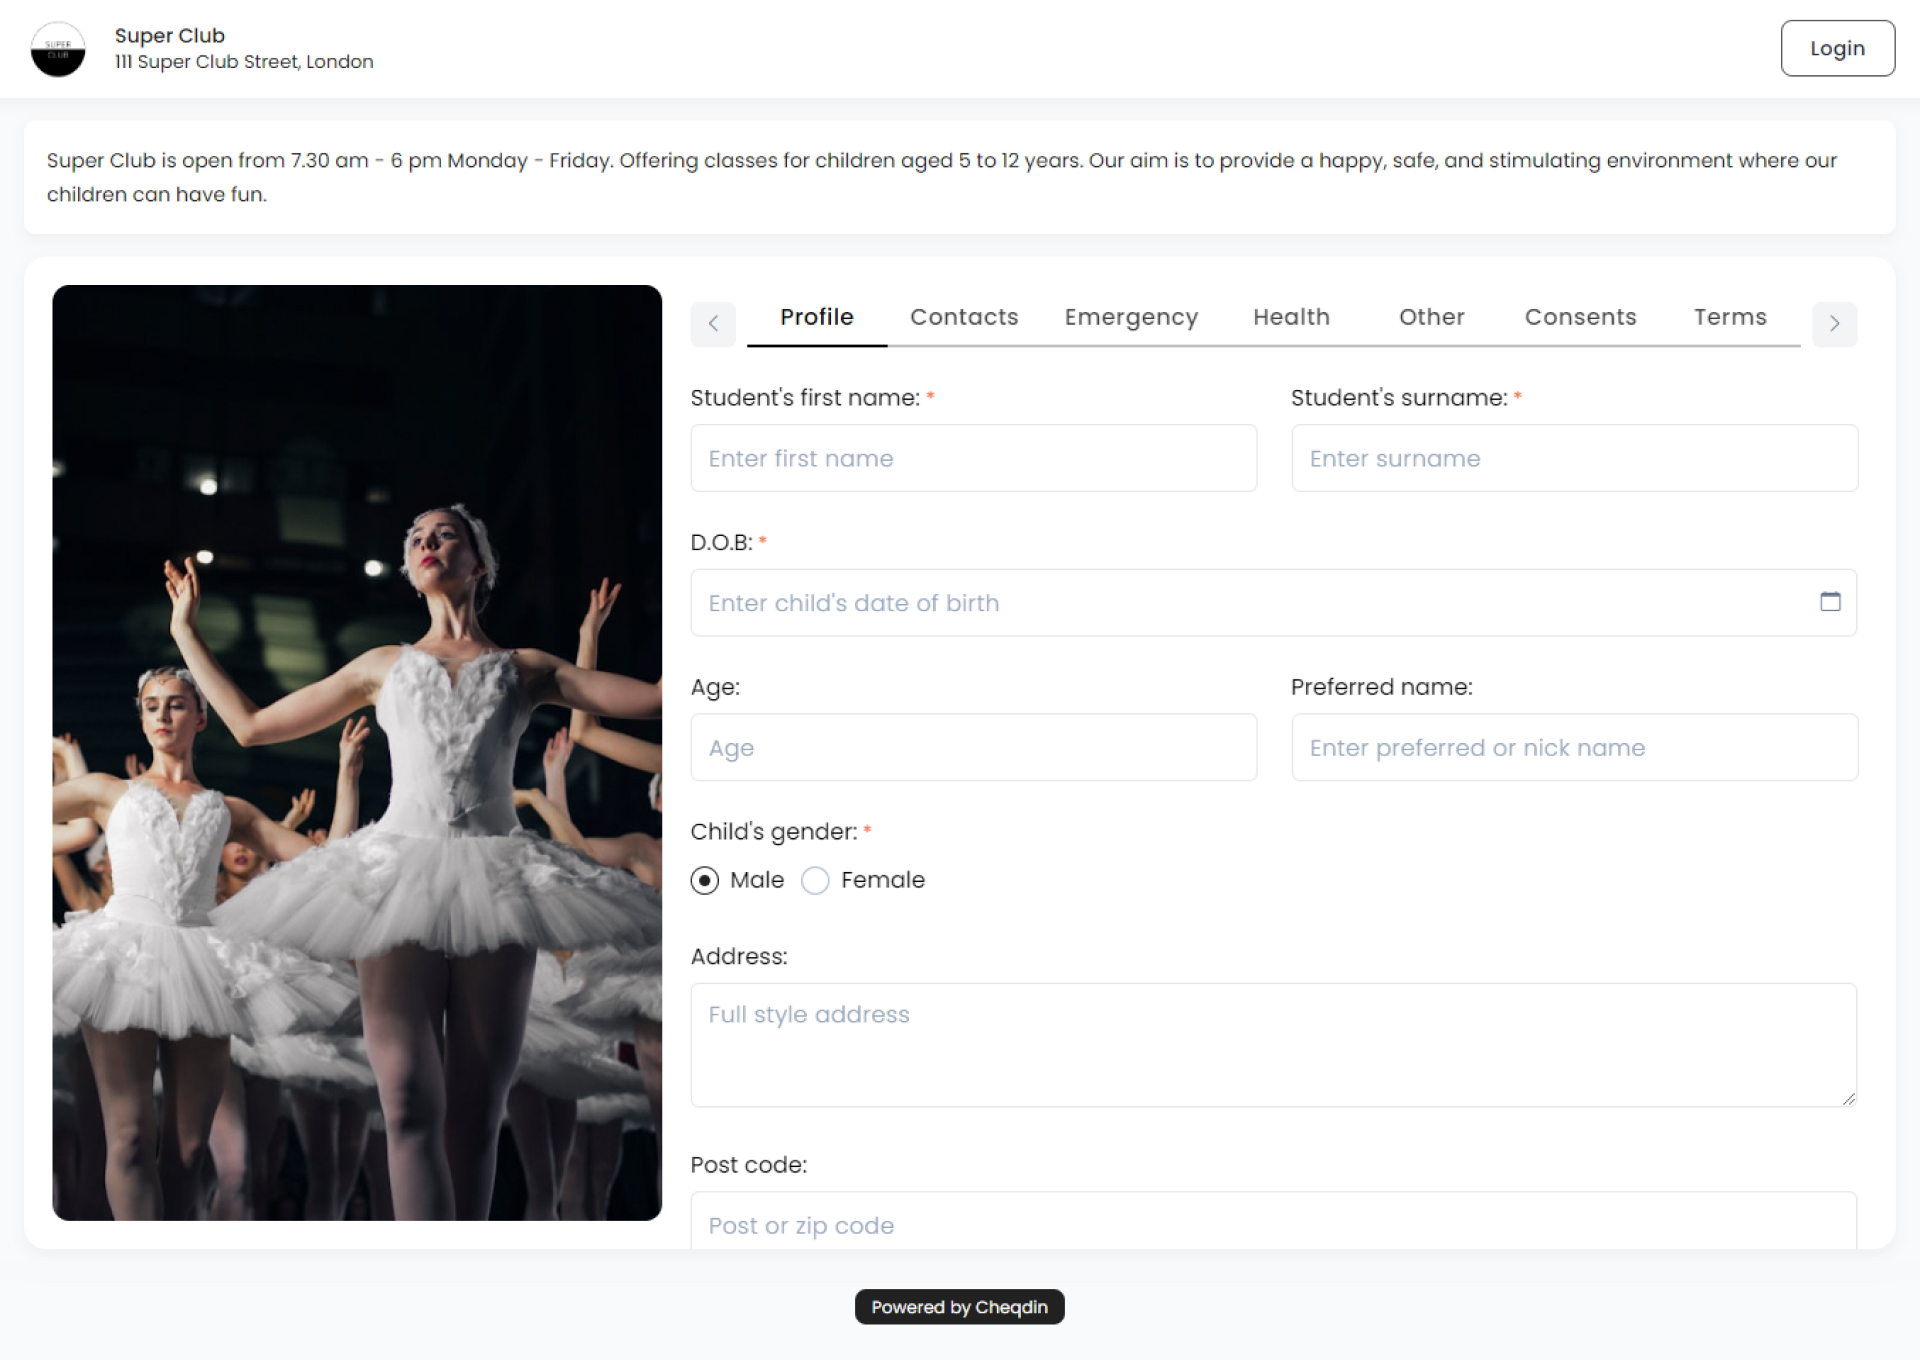Focus the preferred or nick name field
The width and height of the screenshot is (1920, 1360).
pos(1574,747)
